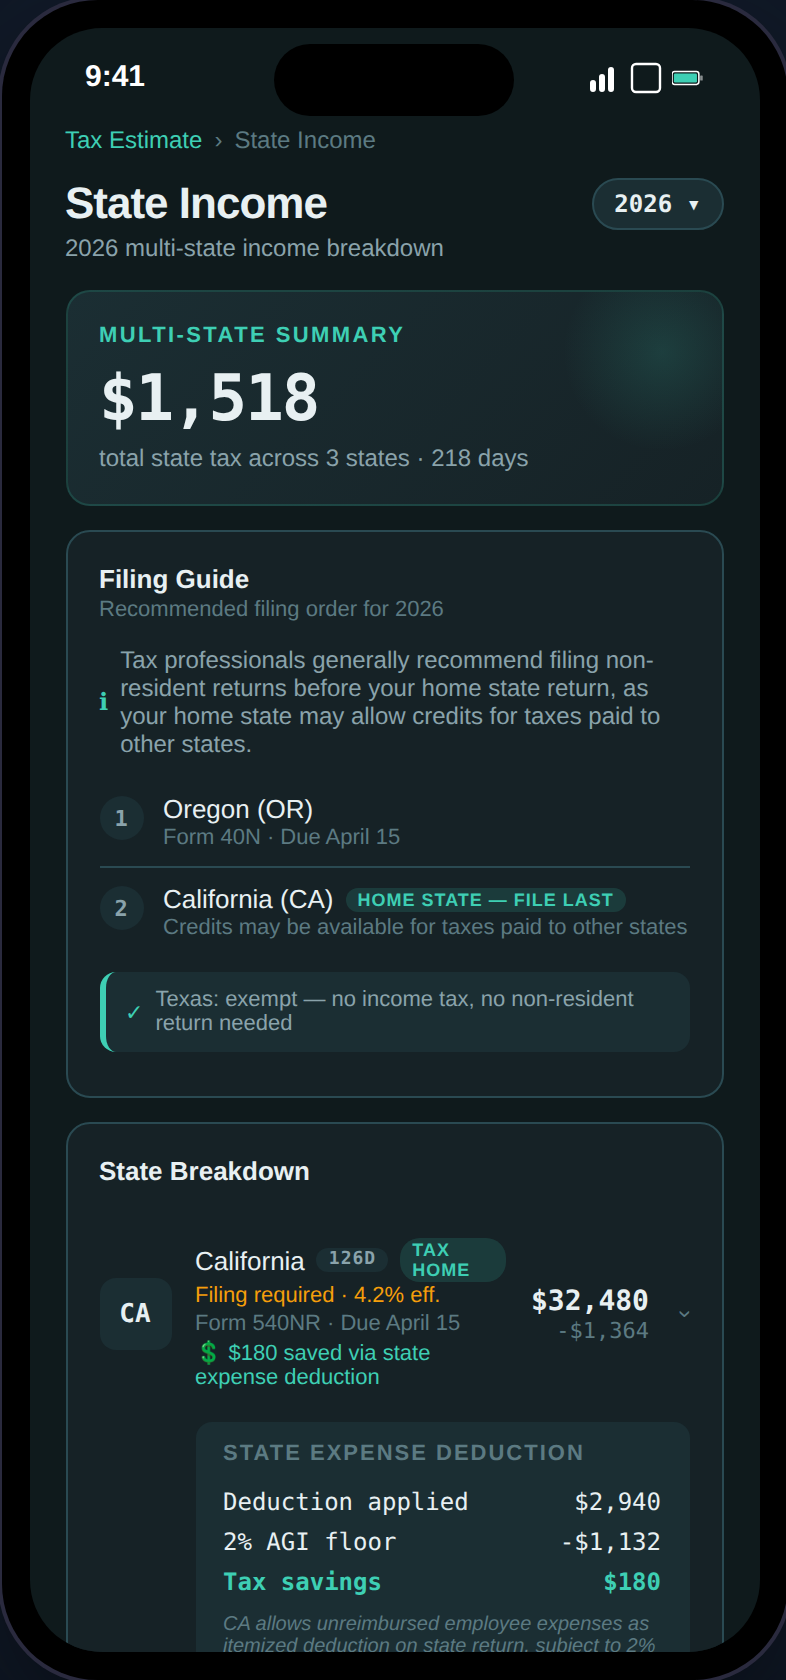Tap the dollar sign icon beside state expense savings
The width and height of the screenshot is (786, 1680).
tap(207, 1352)
